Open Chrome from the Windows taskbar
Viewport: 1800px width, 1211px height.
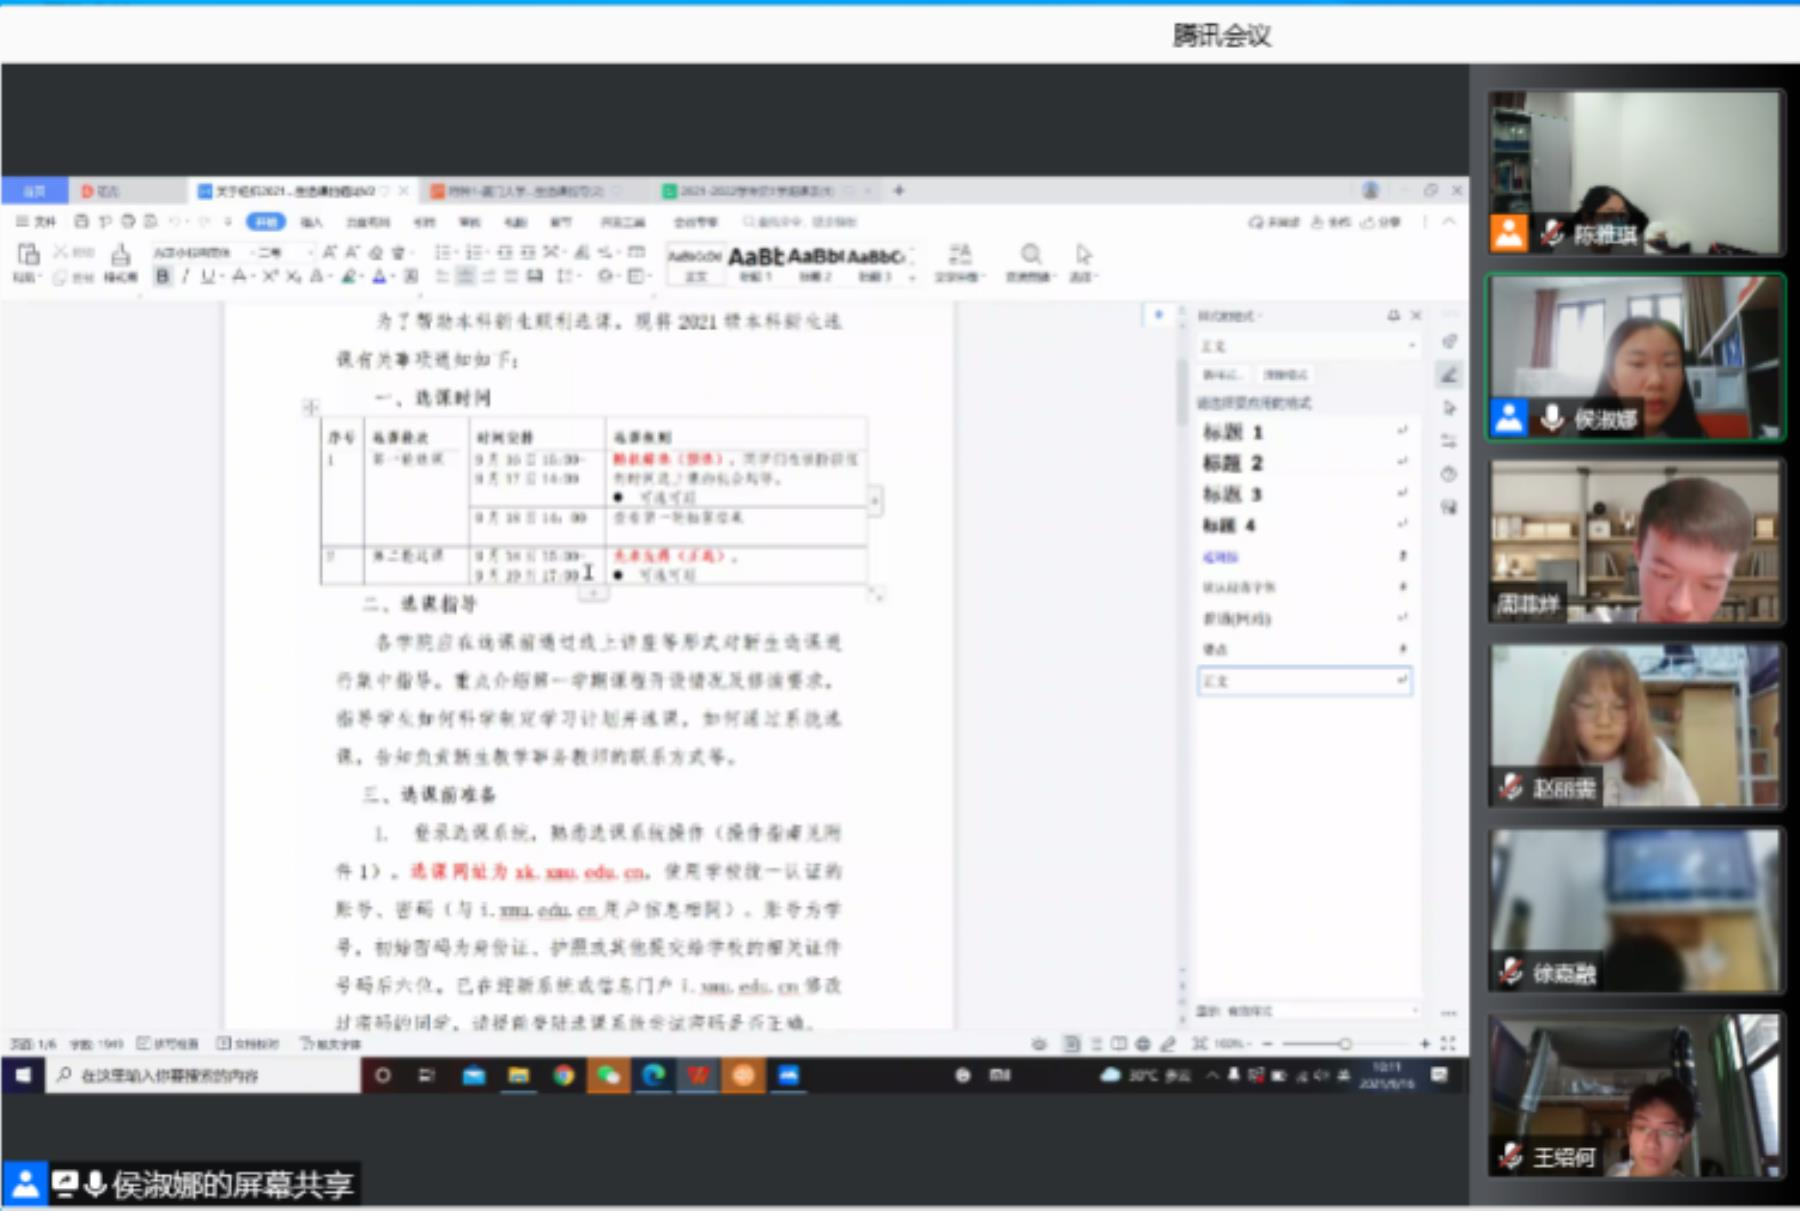[x=564, y=1075]
